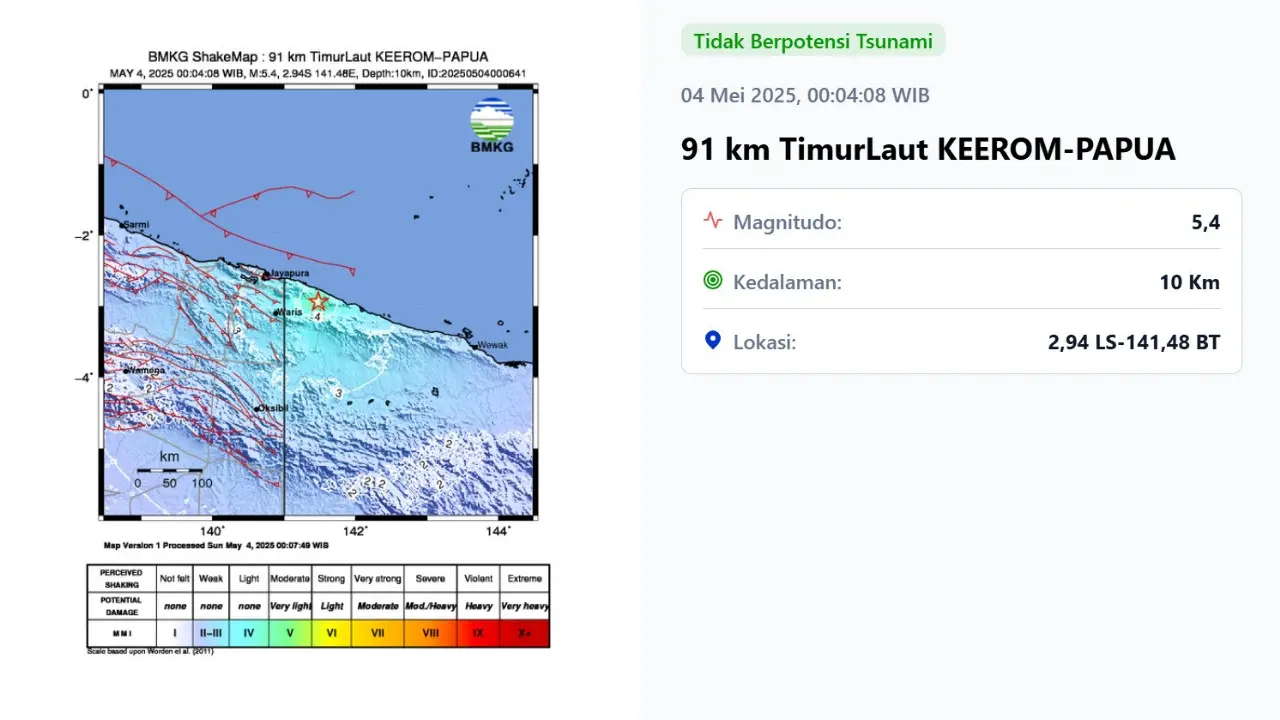Click the Oksibil town label on map
The image size is (1280, 720).
coord(274,408)
